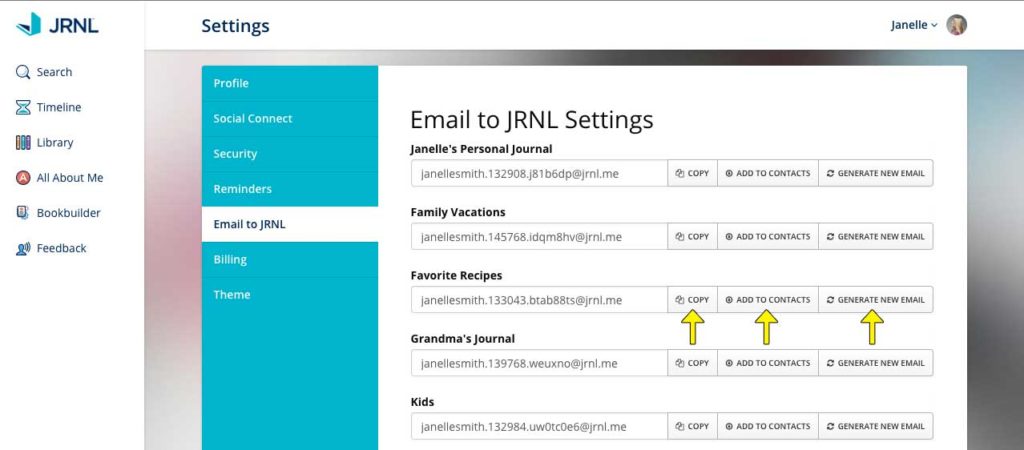Open the Bookbuilder icon
The width and height of the screenshot is (1024, 450).
(x=23, y=213)
